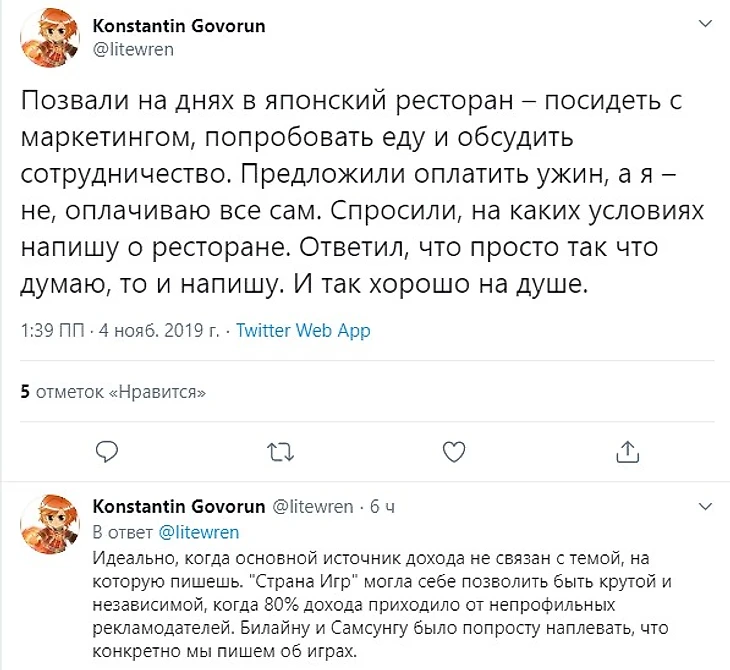Click the tweet date "4 нояб. 2019 г."

click(x=161, y=331)
